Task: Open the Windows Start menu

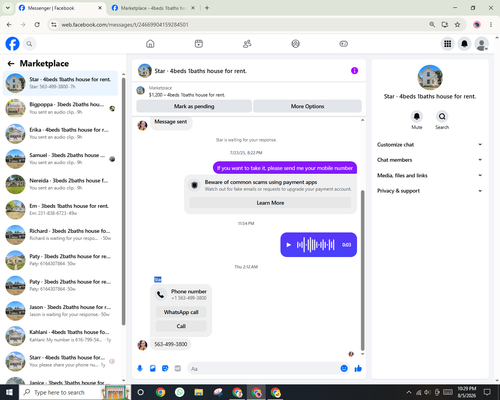Action: point(9,392)
